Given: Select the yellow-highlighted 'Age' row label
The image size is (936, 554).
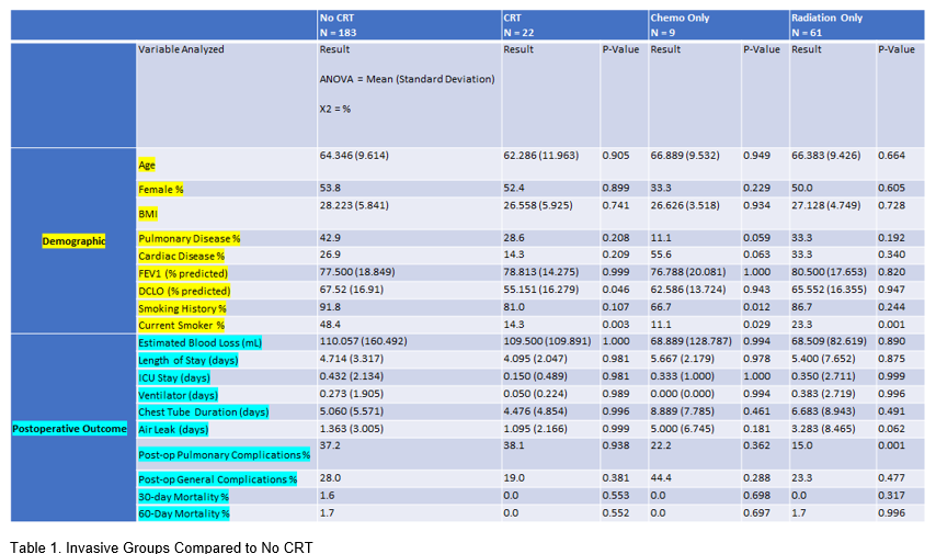Looking at the screenshot, I should 147,164.
